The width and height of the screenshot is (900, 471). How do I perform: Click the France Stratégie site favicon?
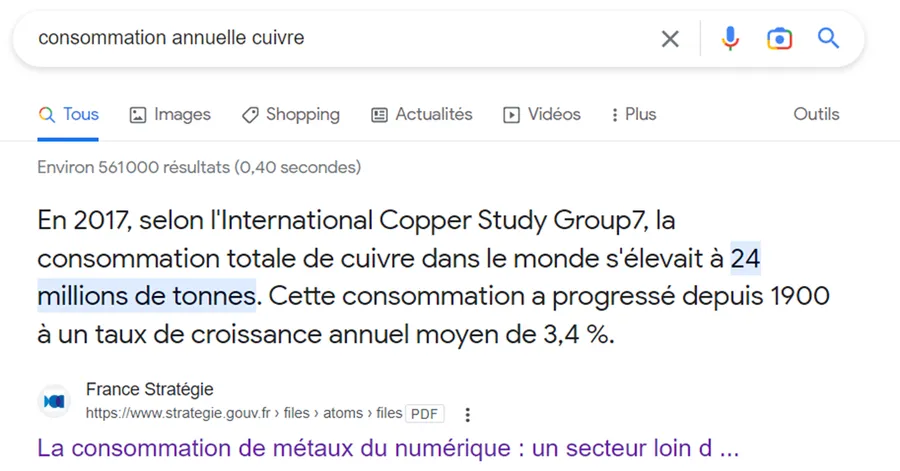(55, 401)
